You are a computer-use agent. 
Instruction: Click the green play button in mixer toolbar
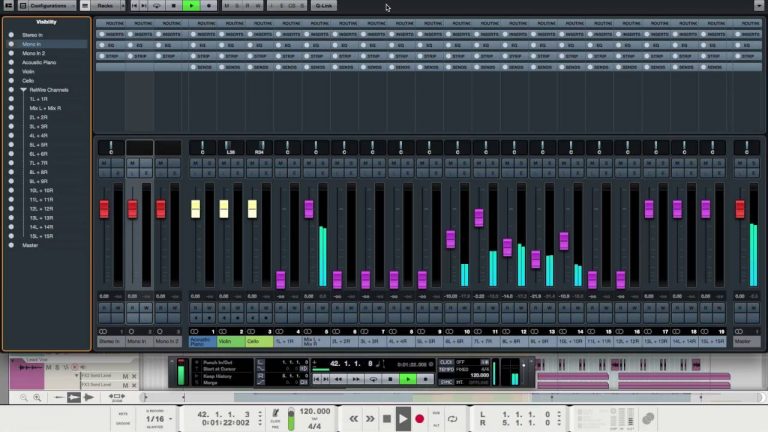click(191, 6)
